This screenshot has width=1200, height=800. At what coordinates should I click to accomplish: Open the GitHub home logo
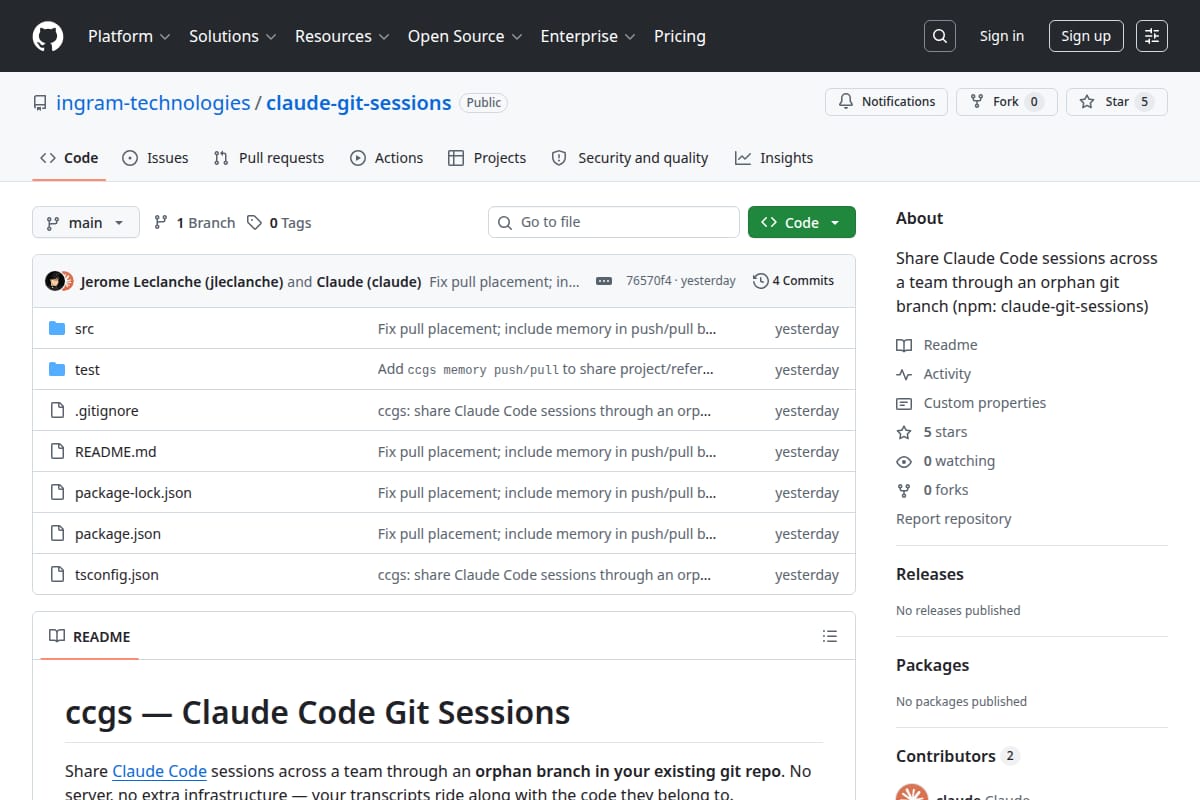tap(48, 36)
